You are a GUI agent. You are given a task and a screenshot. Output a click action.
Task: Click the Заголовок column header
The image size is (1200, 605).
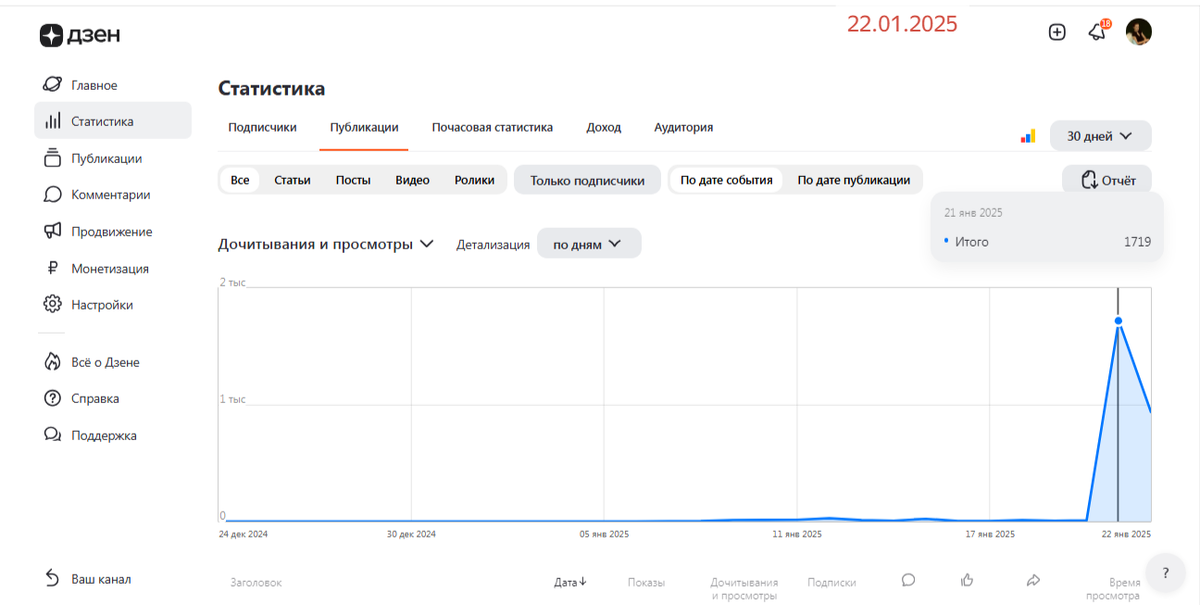(256, 582)
